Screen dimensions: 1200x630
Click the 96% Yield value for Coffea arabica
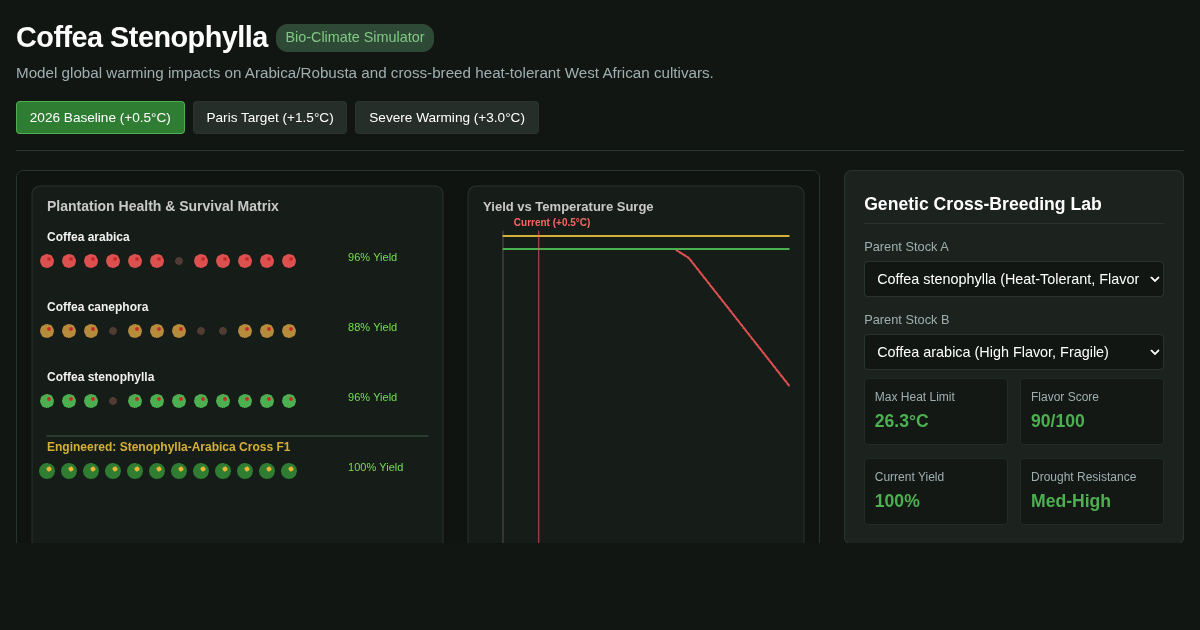click(372, 257)
